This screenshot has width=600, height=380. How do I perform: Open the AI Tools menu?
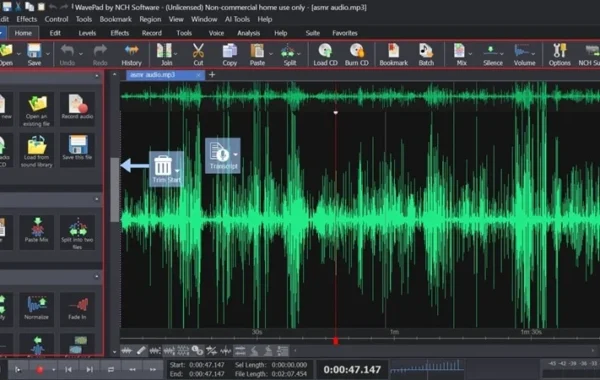point(237,19)
